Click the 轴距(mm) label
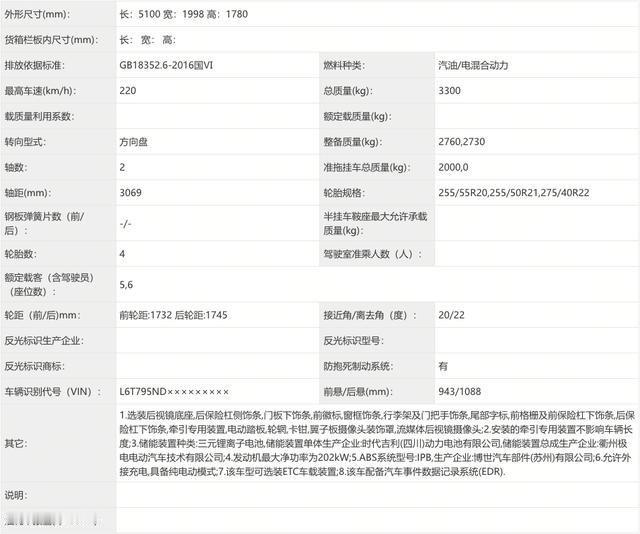 tap(27, 193)
